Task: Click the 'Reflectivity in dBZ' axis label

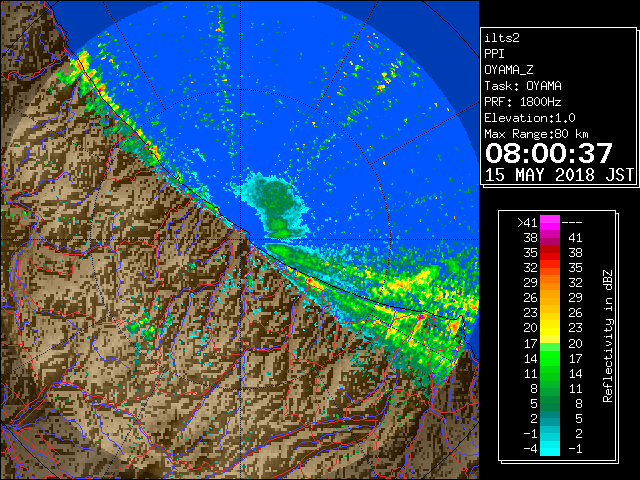Action: (608, 336)
